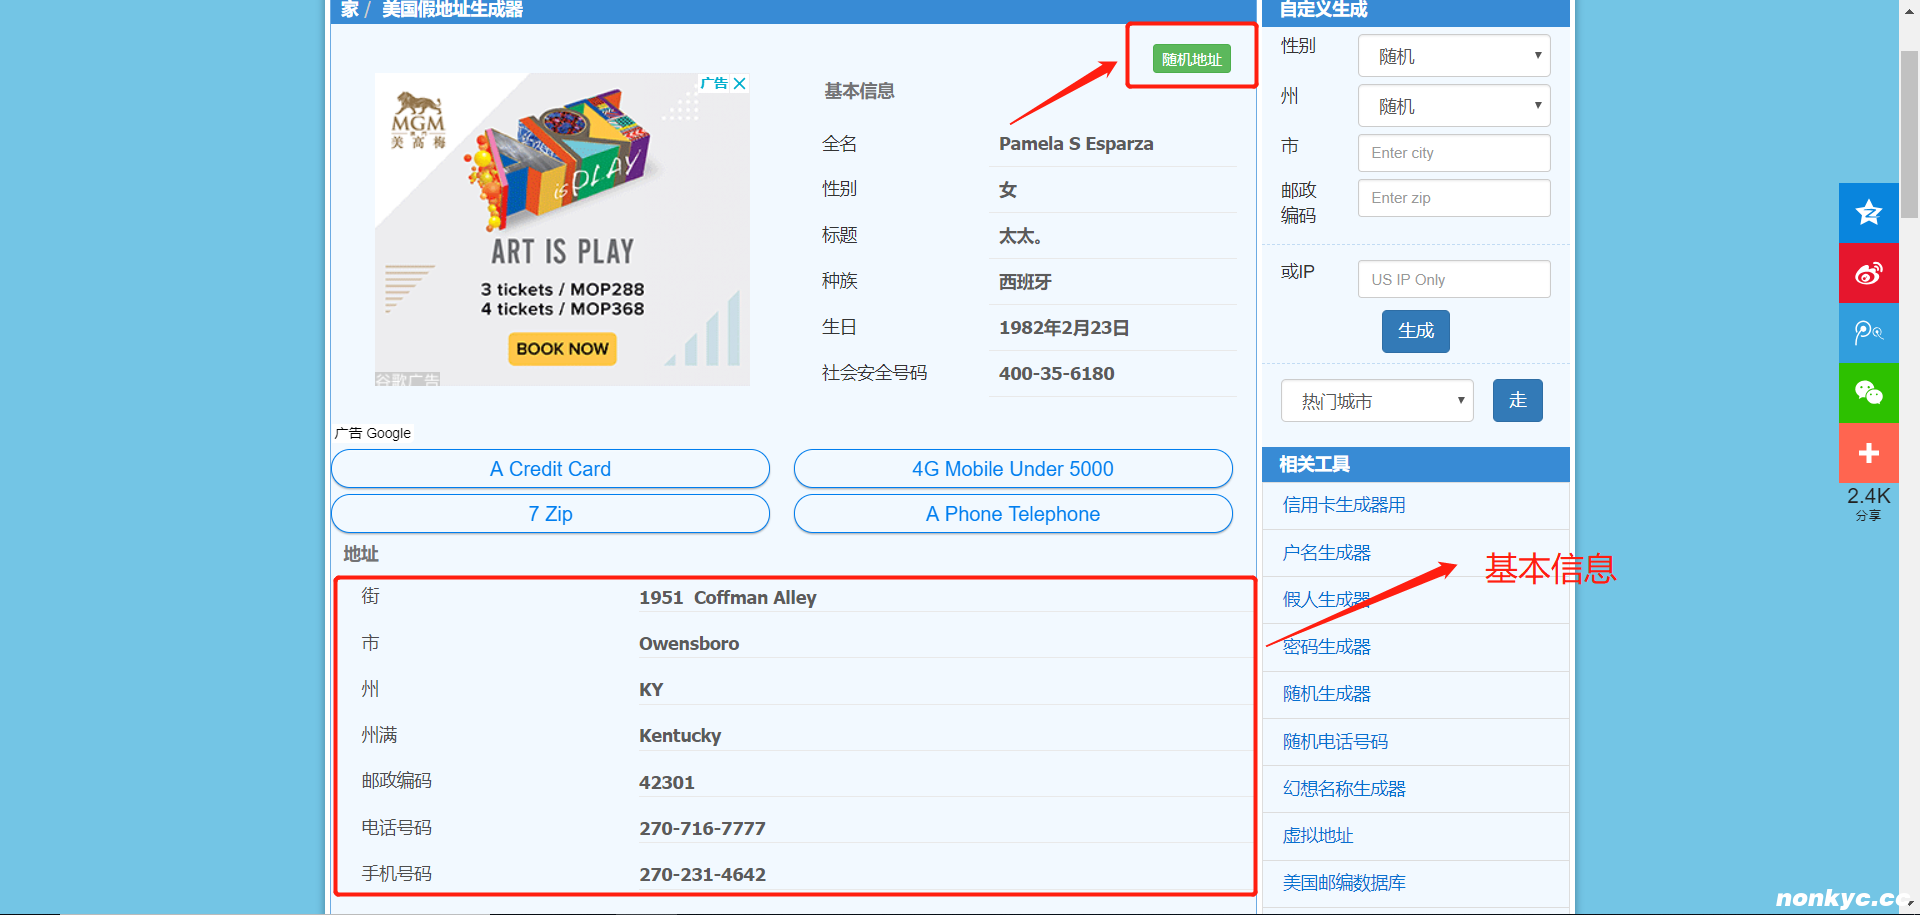Image resolution: width=1920 pixels, height=915 pixels.
Task: Click the Enter city input field
Action: pos(1453,153)
